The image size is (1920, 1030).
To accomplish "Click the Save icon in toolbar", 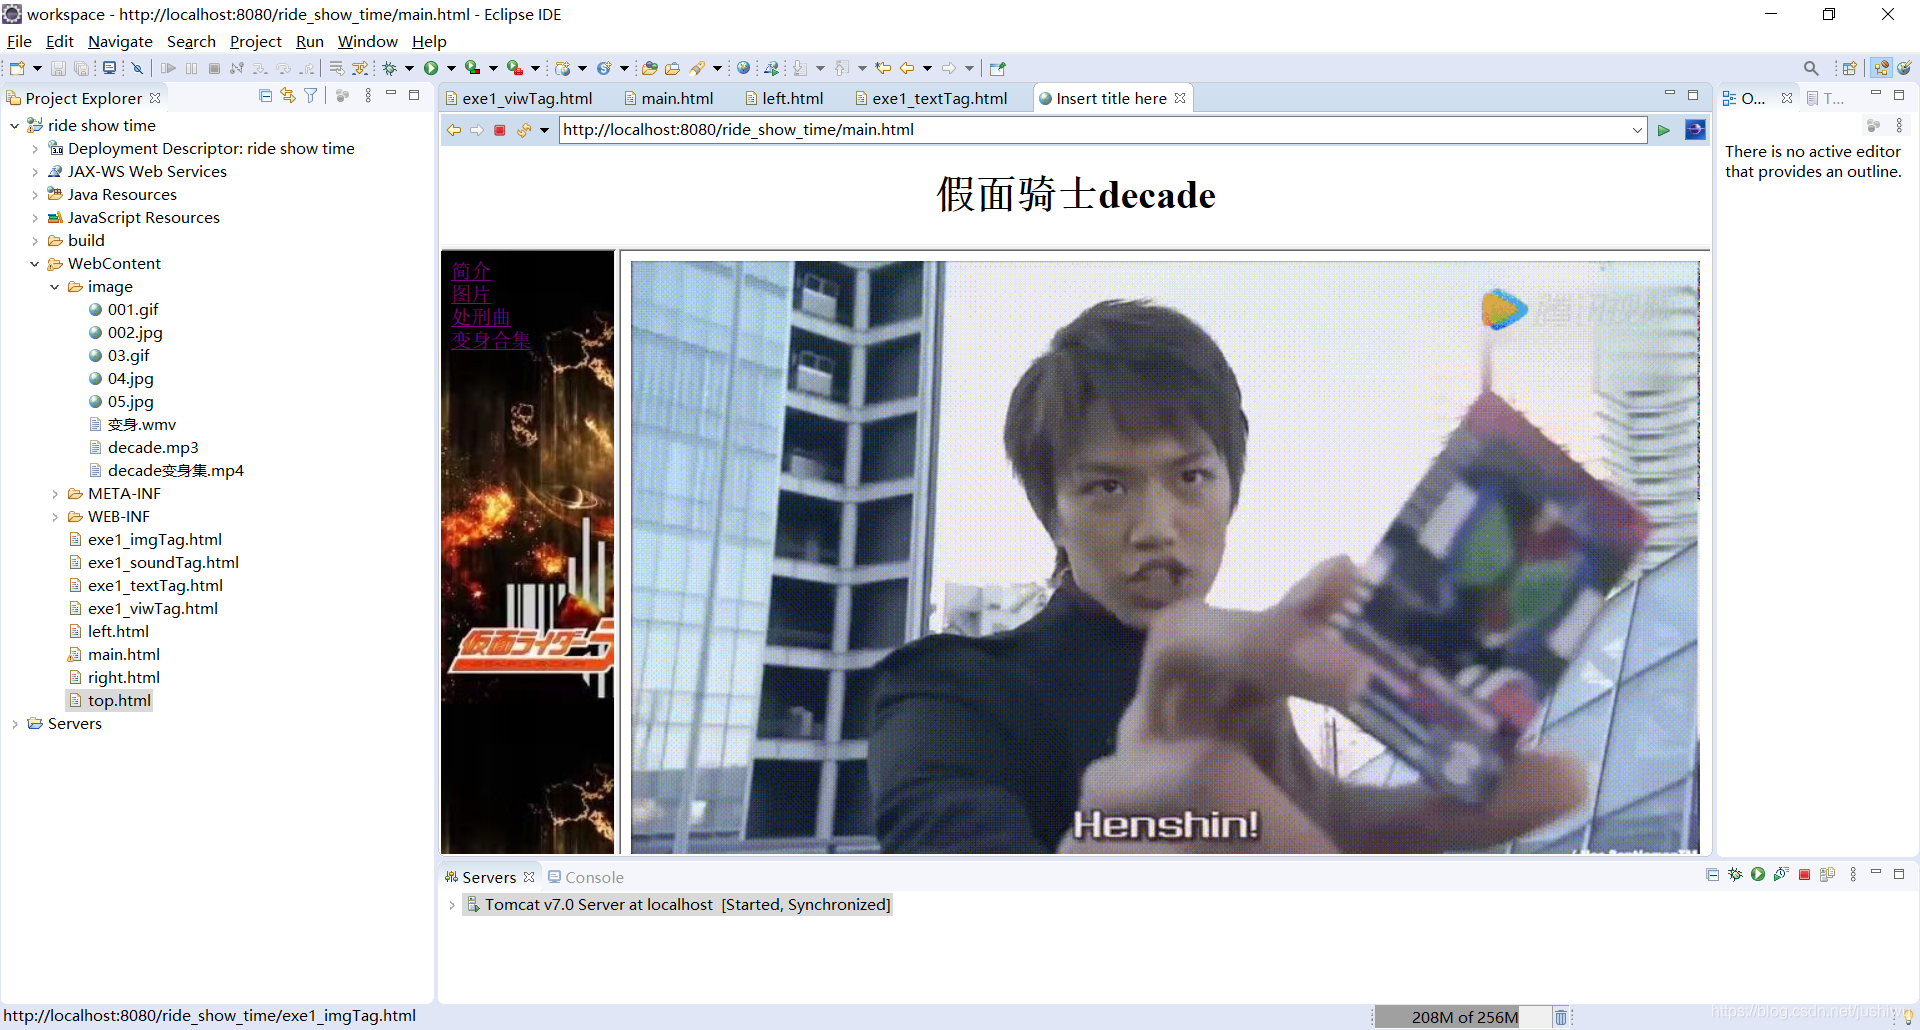I will tap(58, 68).
